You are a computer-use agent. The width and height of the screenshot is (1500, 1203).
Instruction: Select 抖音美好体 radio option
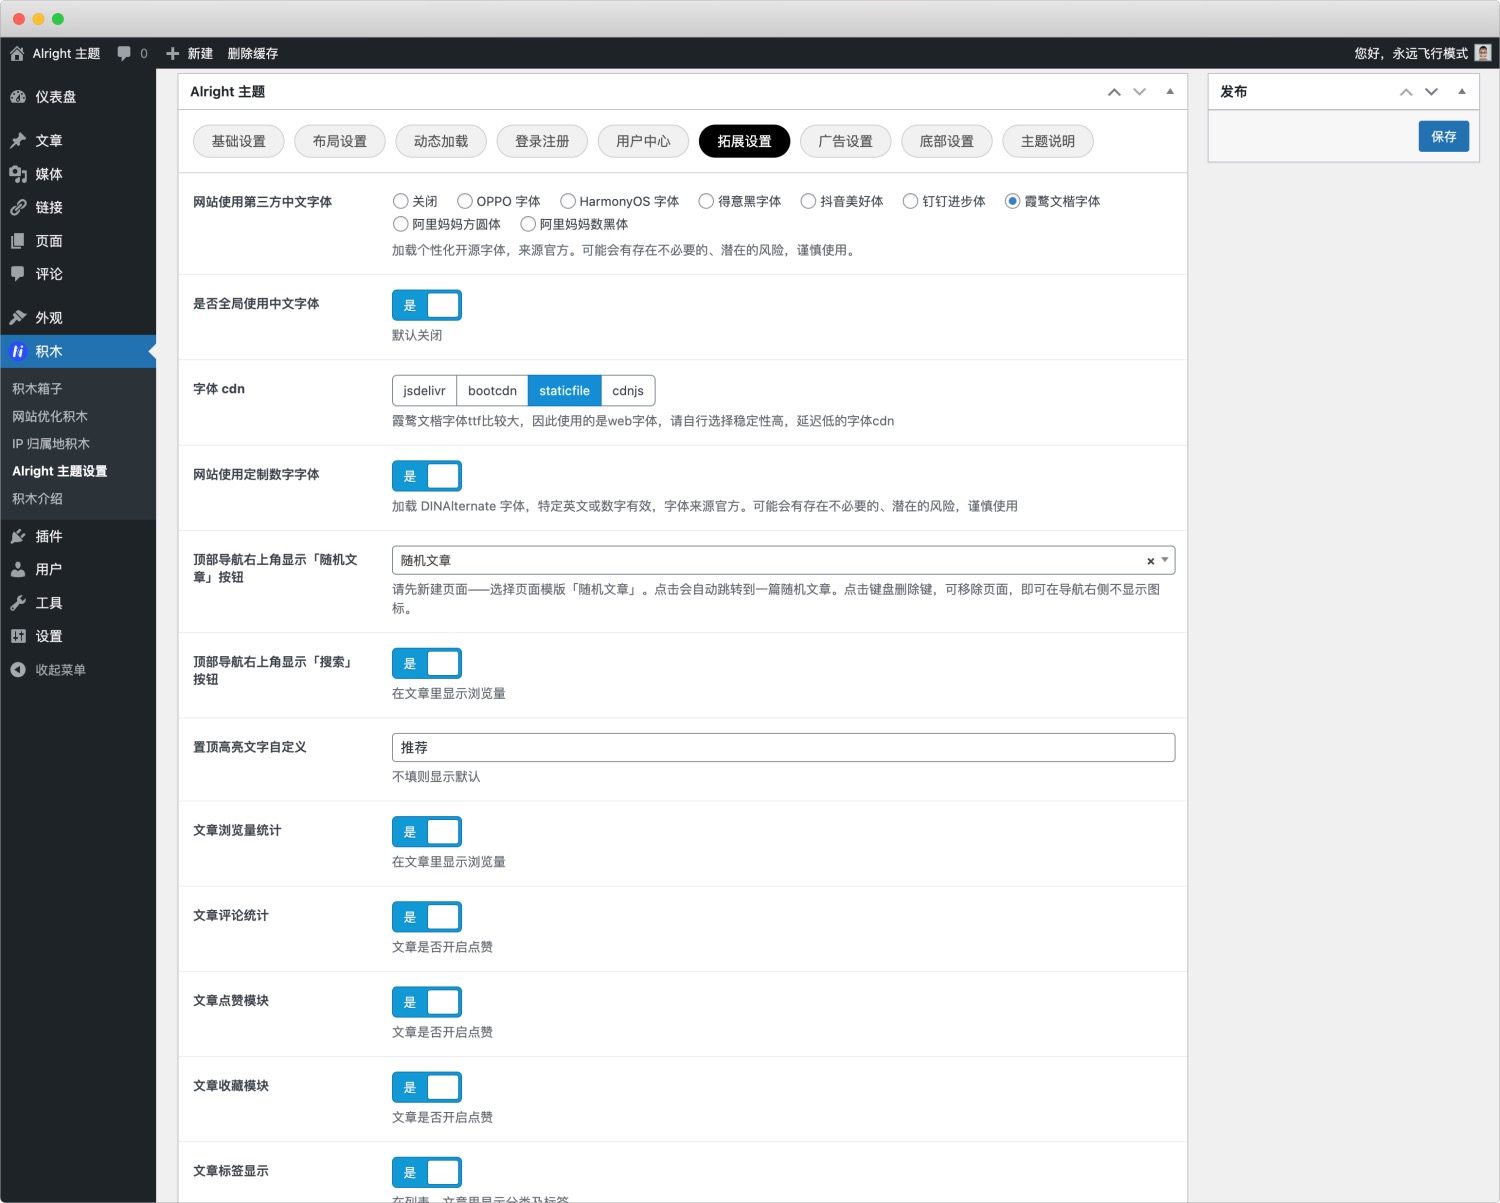point(808,201)
